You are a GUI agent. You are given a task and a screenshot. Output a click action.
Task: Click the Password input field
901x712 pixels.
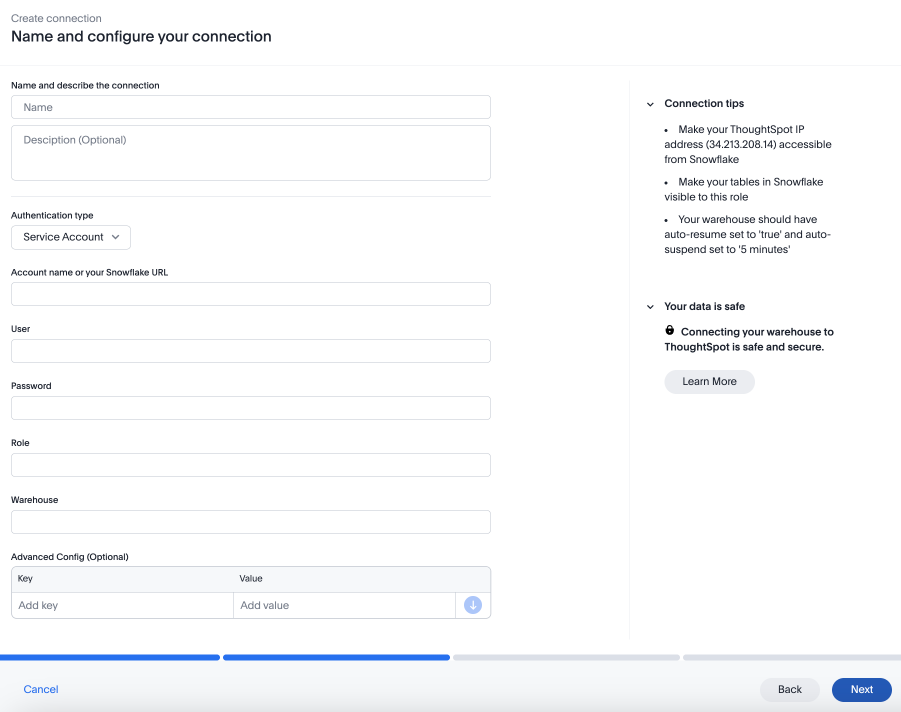[250, 407]
